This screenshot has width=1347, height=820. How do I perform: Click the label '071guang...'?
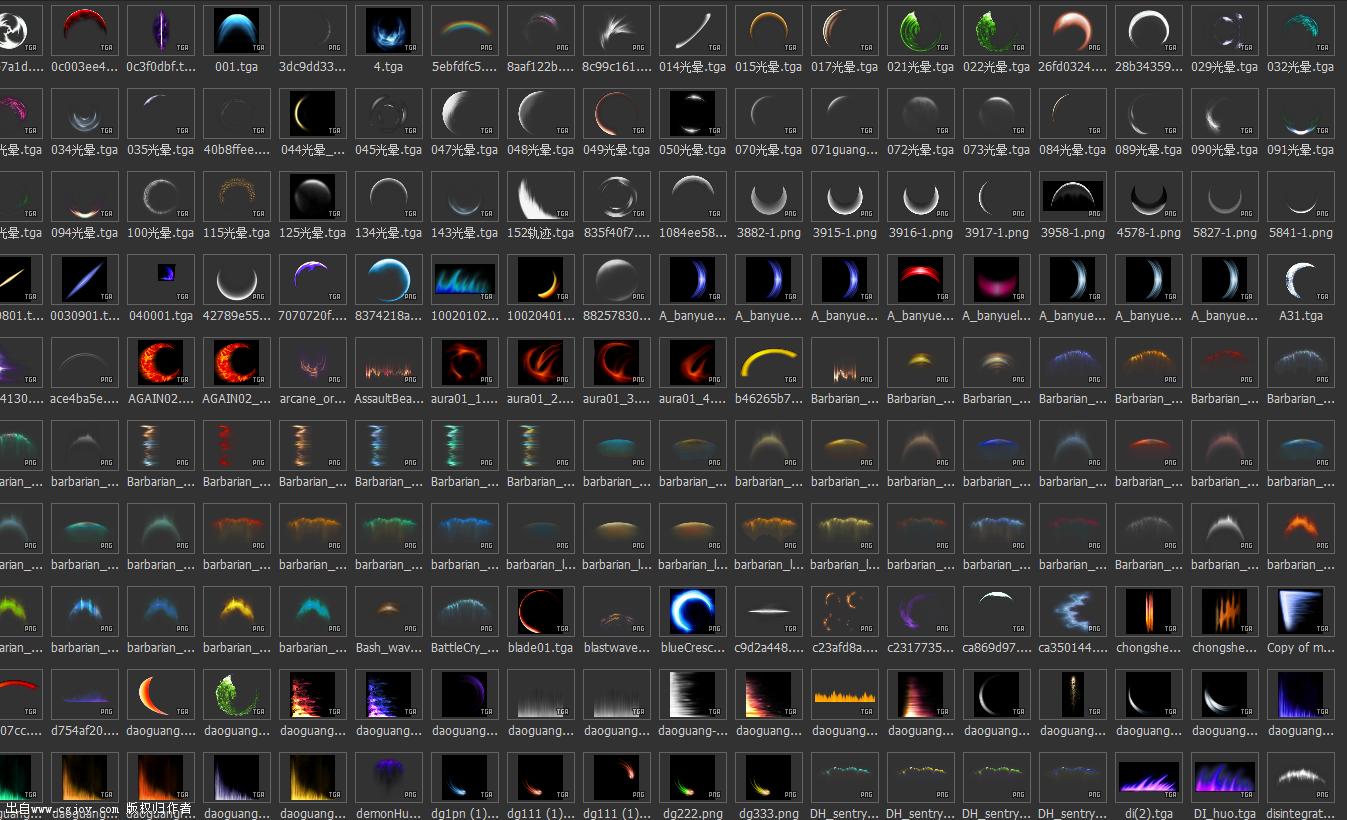(x=845, y=150)
